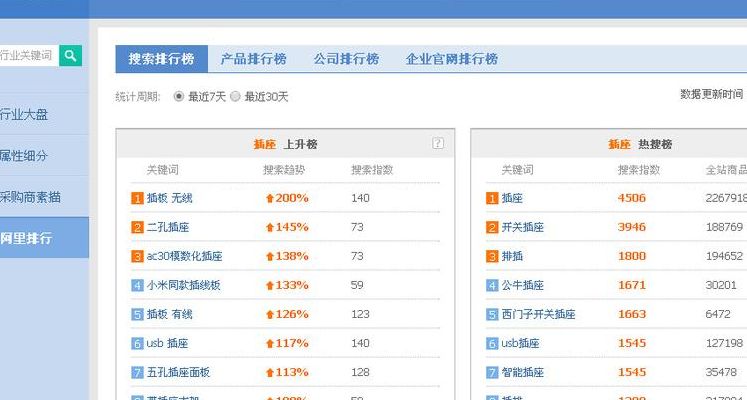The width and height of the screenshot is (747, 400).
Task: Click 搜索趋势 column header in 上升榜
Action: tap(284, 170)
